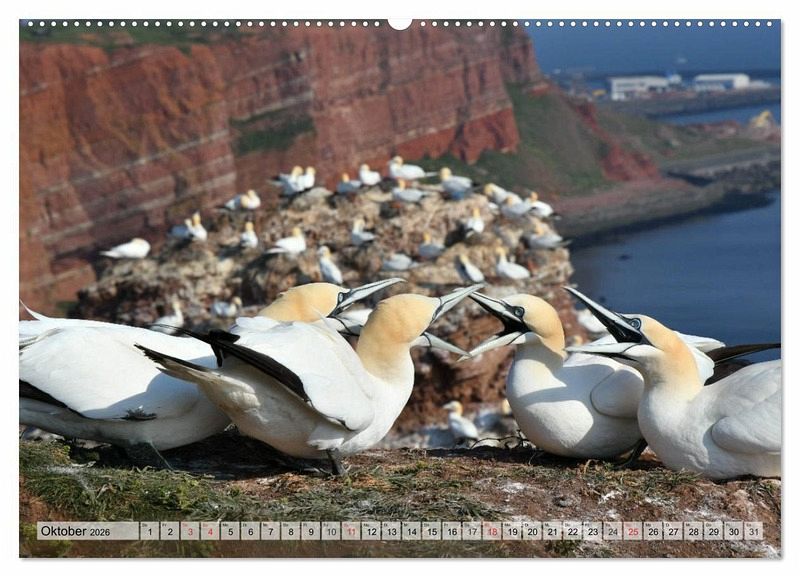Pick day 14 in the calendar strip
The height and width of the screenshot is (577, 800).
click(411, 531)
